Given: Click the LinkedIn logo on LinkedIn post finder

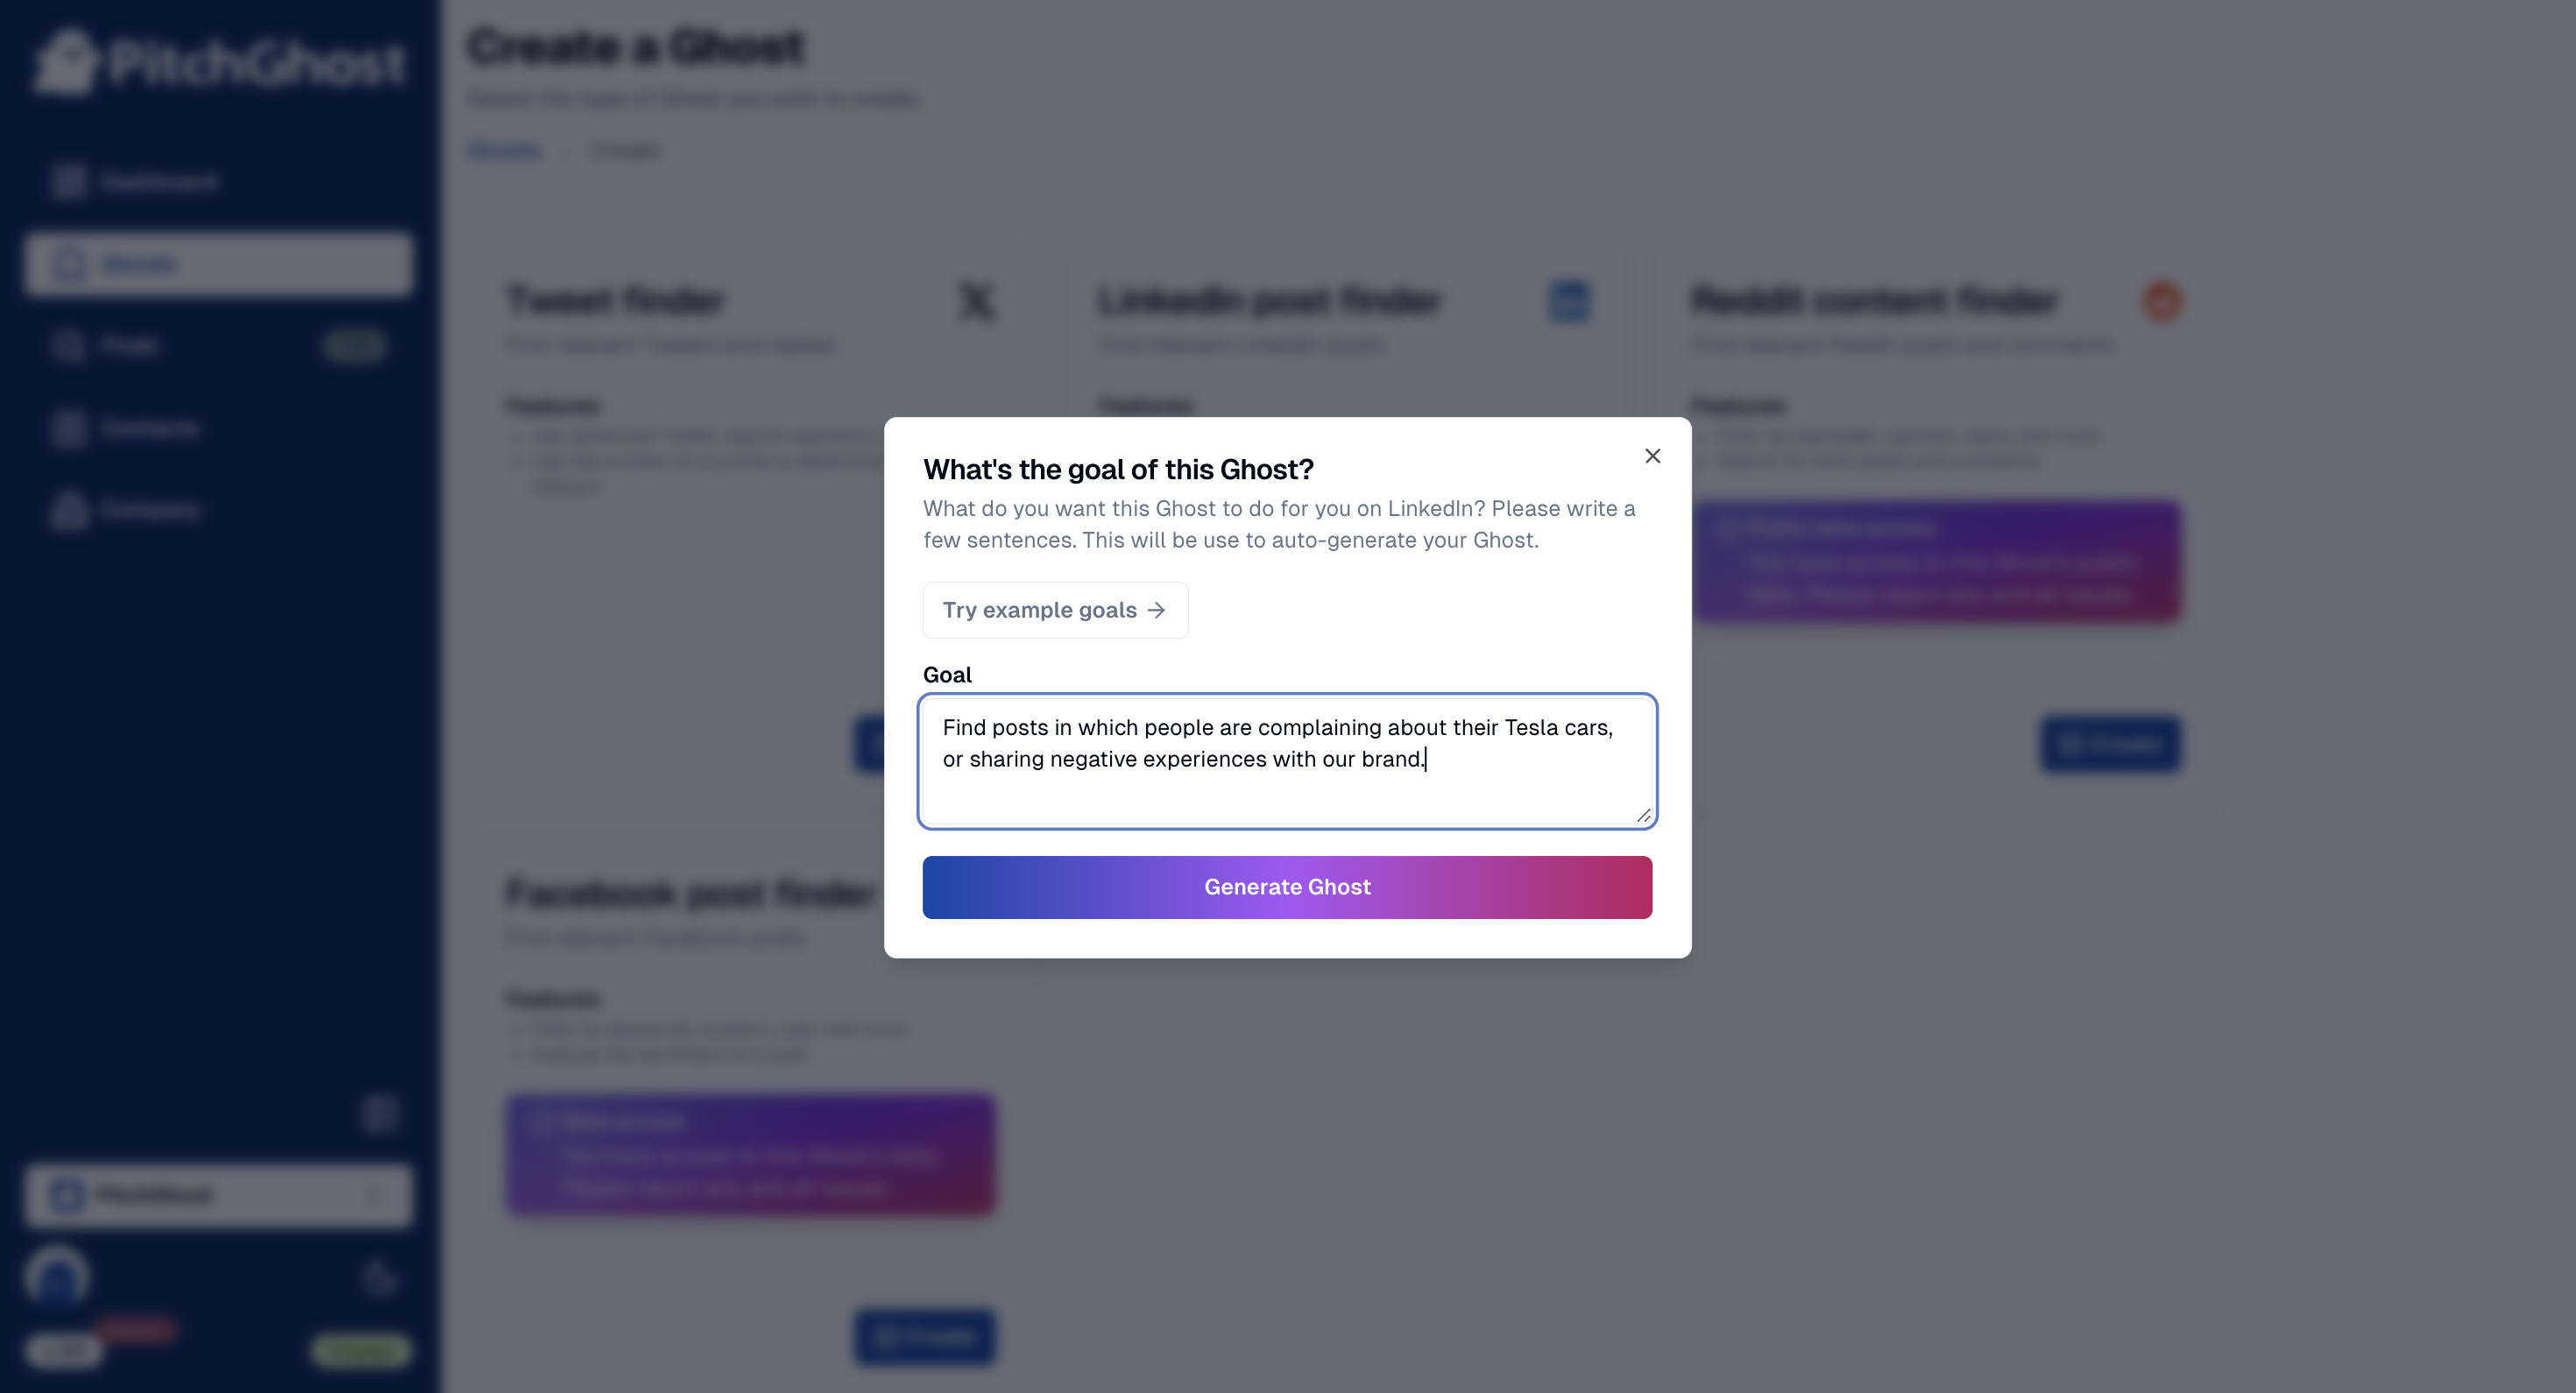Looking at the screenshot, I should click(x=1568, y=301).
